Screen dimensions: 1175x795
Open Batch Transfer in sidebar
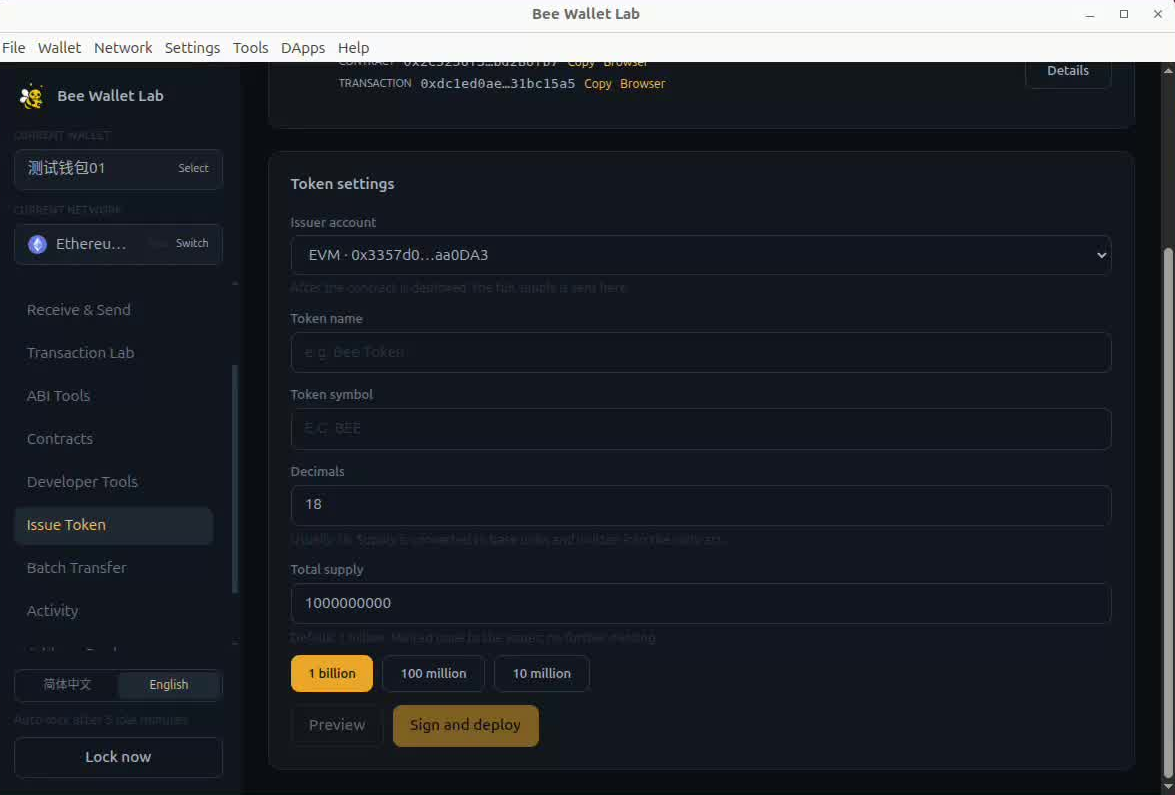point(113,568)
